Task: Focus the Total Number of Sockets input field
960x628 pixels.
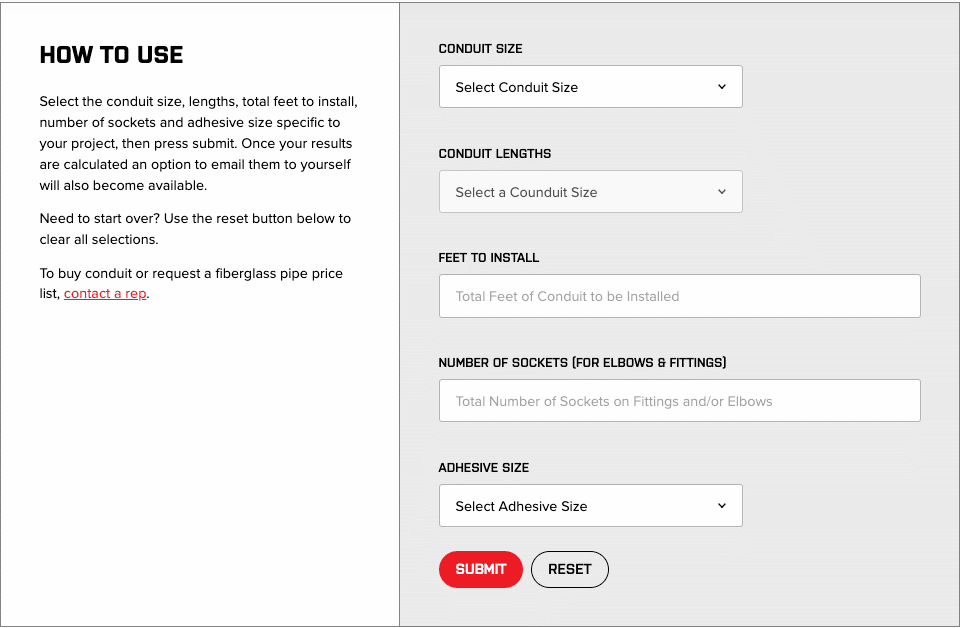Action: click(x=679, y=401)
